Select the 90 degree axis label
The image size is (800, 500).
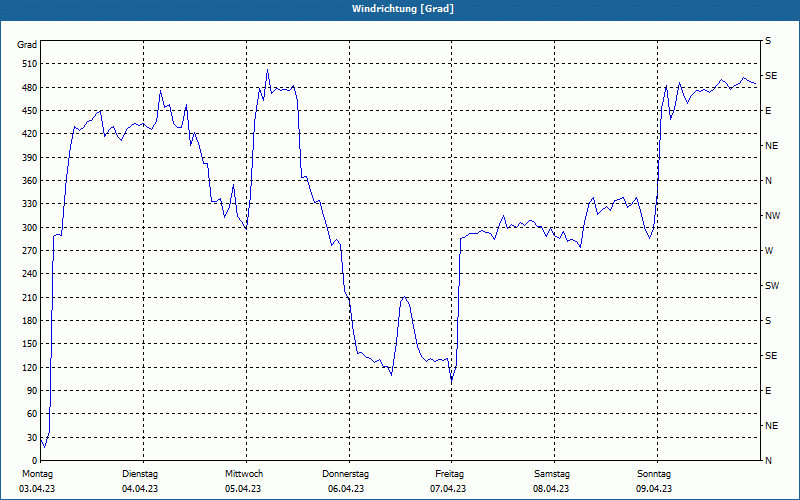pyautogui.click(x=32, y=390)
